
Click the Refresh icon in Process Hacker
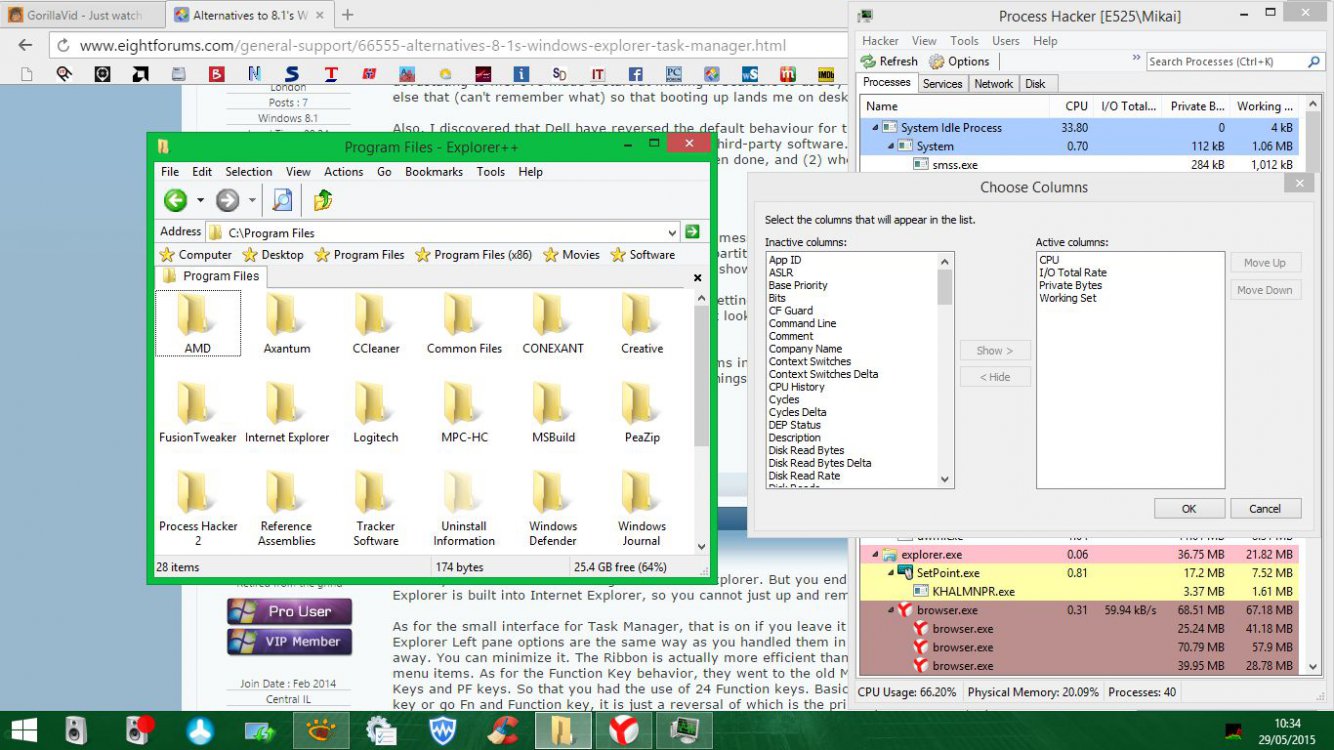click(x=869, y=62)
